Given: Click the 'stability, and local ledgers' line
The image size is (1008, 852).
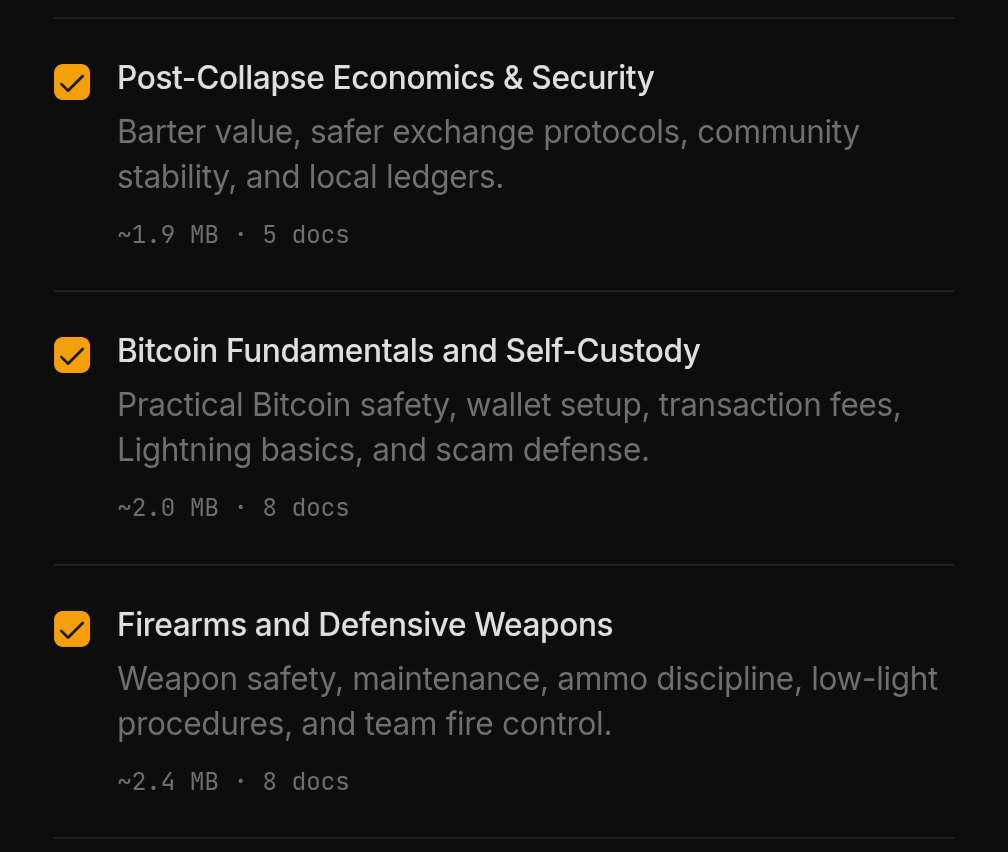Looking at the screenshot, I should (x=310, y=177).
